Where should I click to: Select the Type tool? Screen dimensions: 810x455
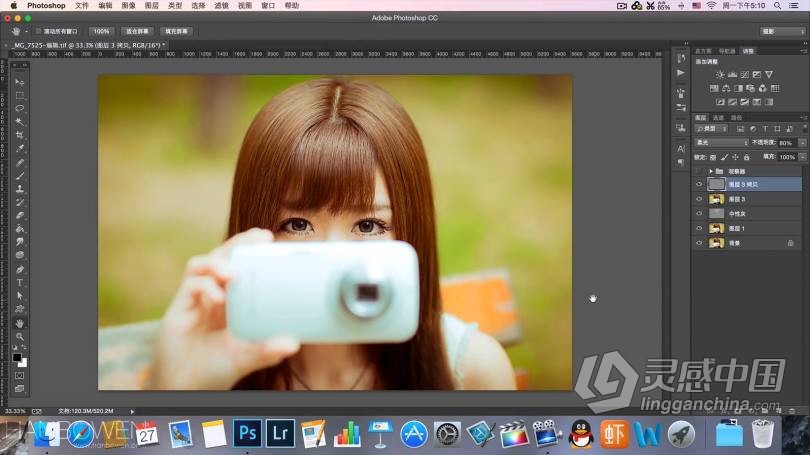20,283
